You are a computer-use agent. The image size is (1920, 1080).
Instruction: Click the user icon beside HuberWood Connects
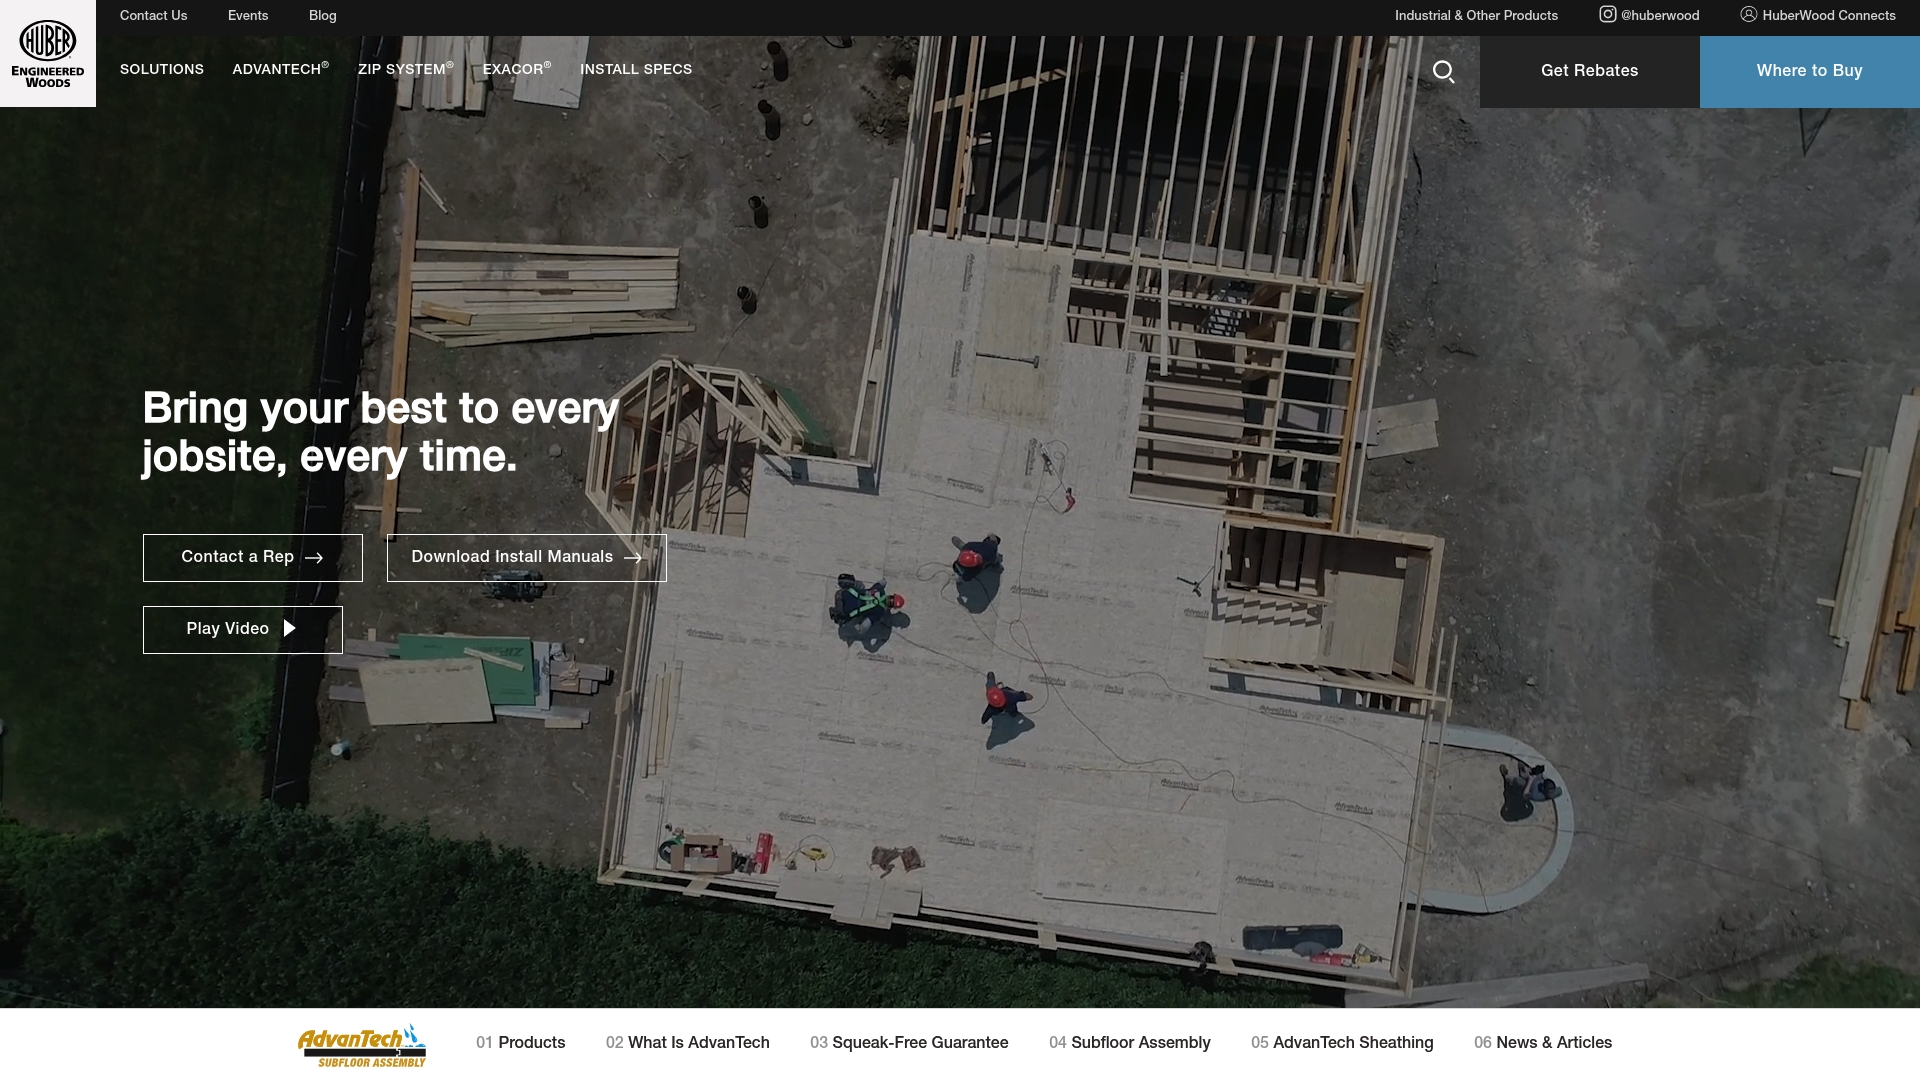click(1748, 14)
